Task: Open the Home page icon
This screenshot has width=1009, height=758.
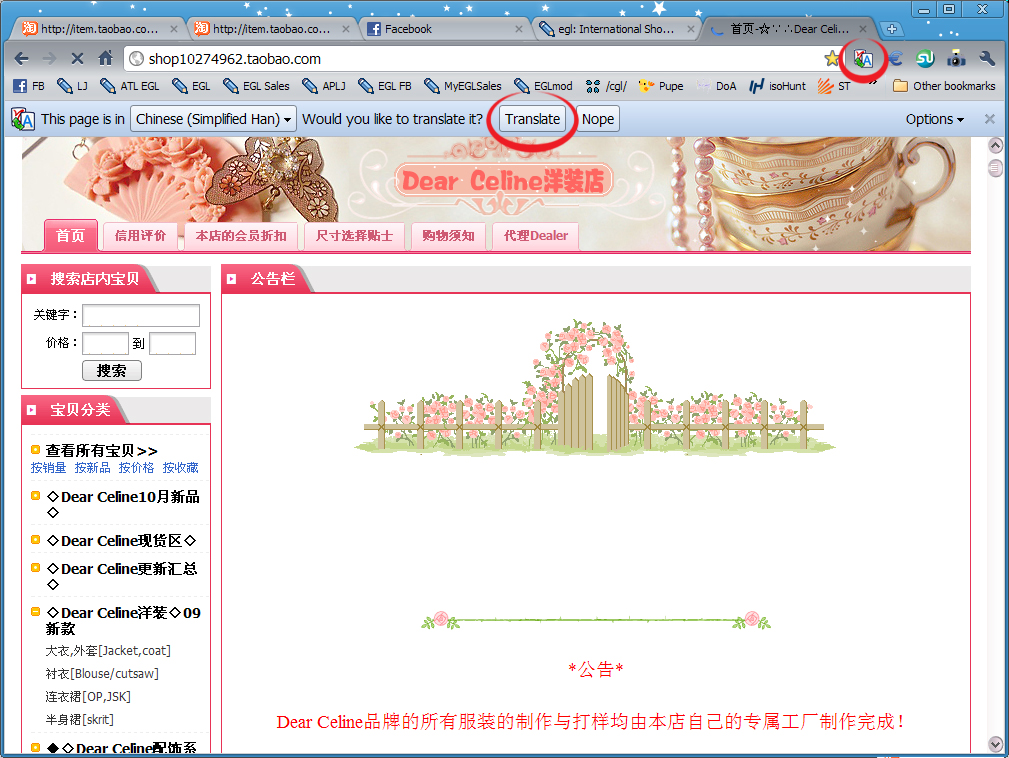Action: tap(106, 59)
